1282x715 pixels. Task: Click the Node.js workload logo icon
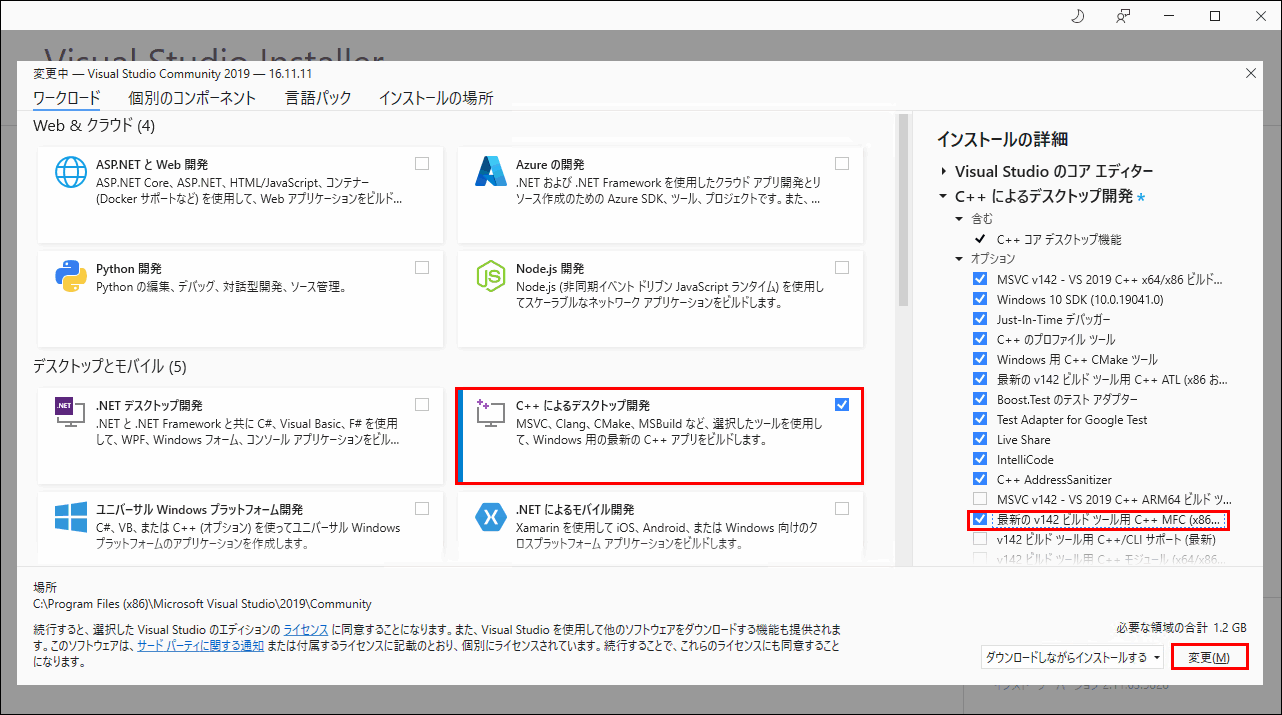pos(491,276)
